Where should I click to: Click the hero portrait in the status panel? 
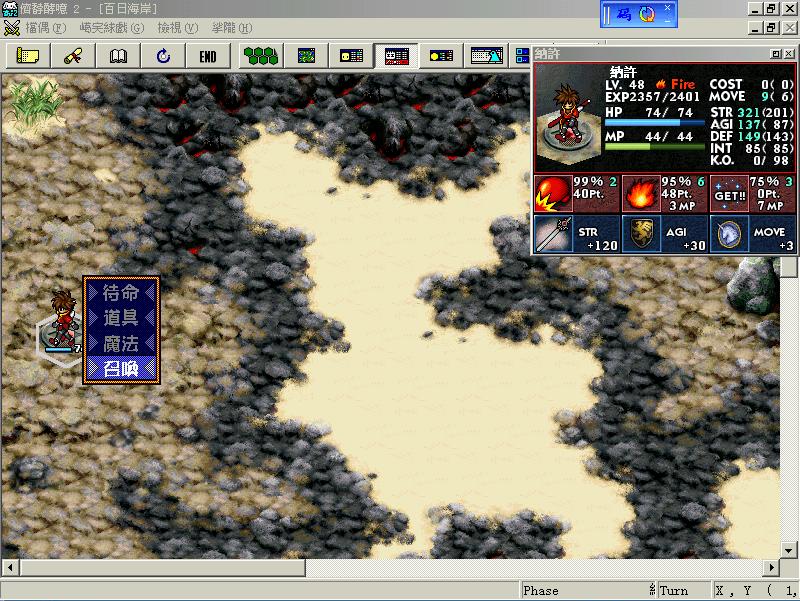[569, 121]
